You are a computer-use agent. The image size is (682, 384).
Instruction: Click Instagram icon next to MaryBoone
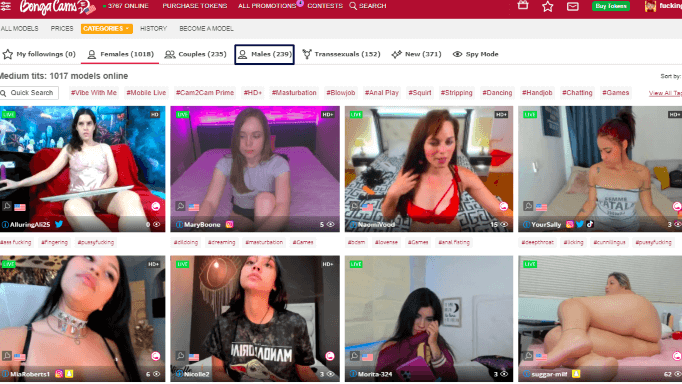coord(229,224)
